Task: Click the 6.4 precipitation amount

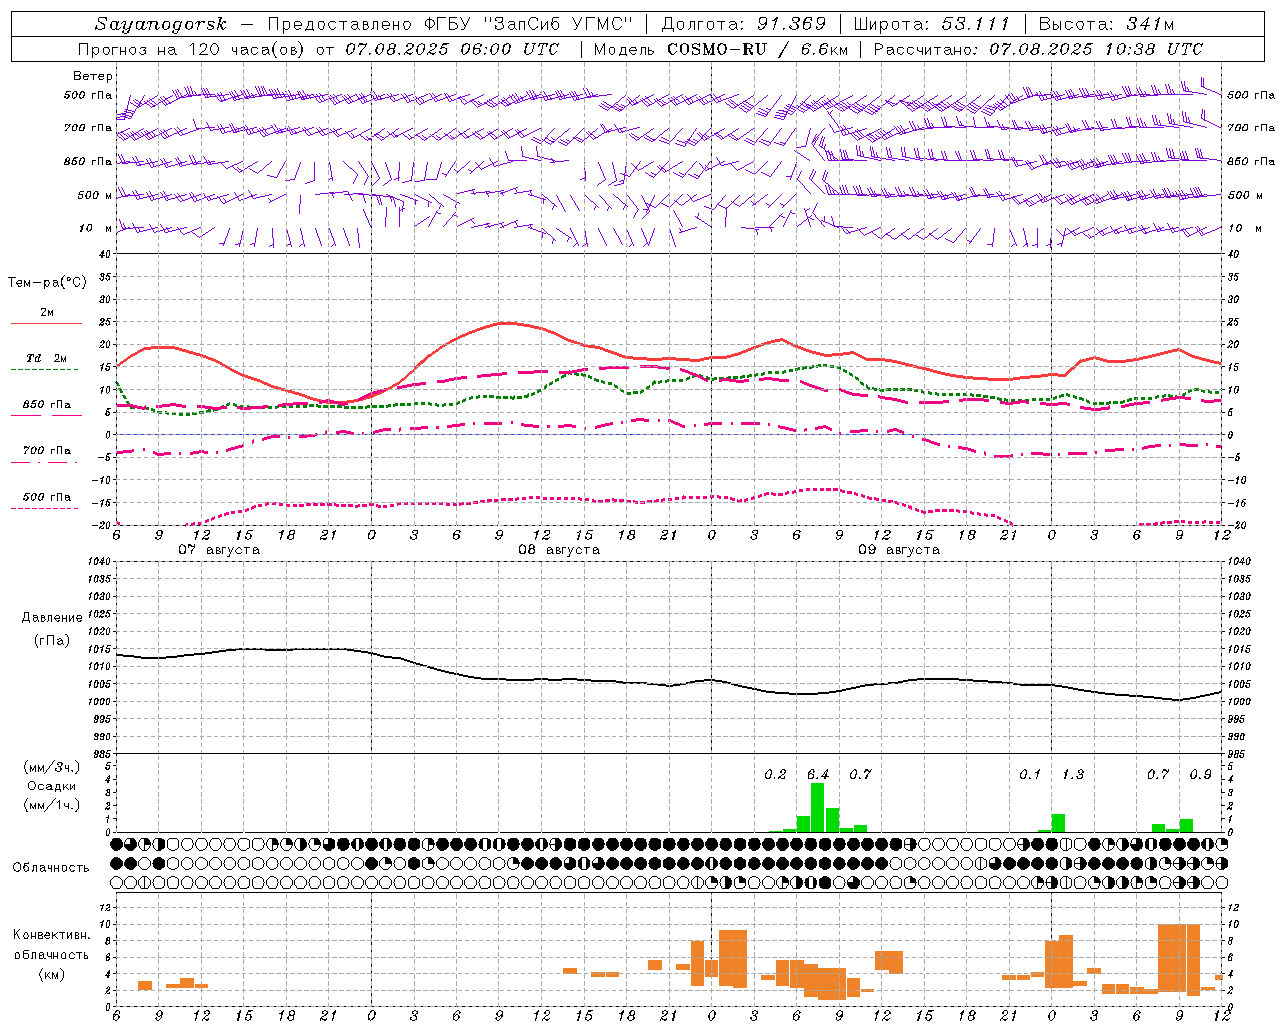Action: point(818,775)
